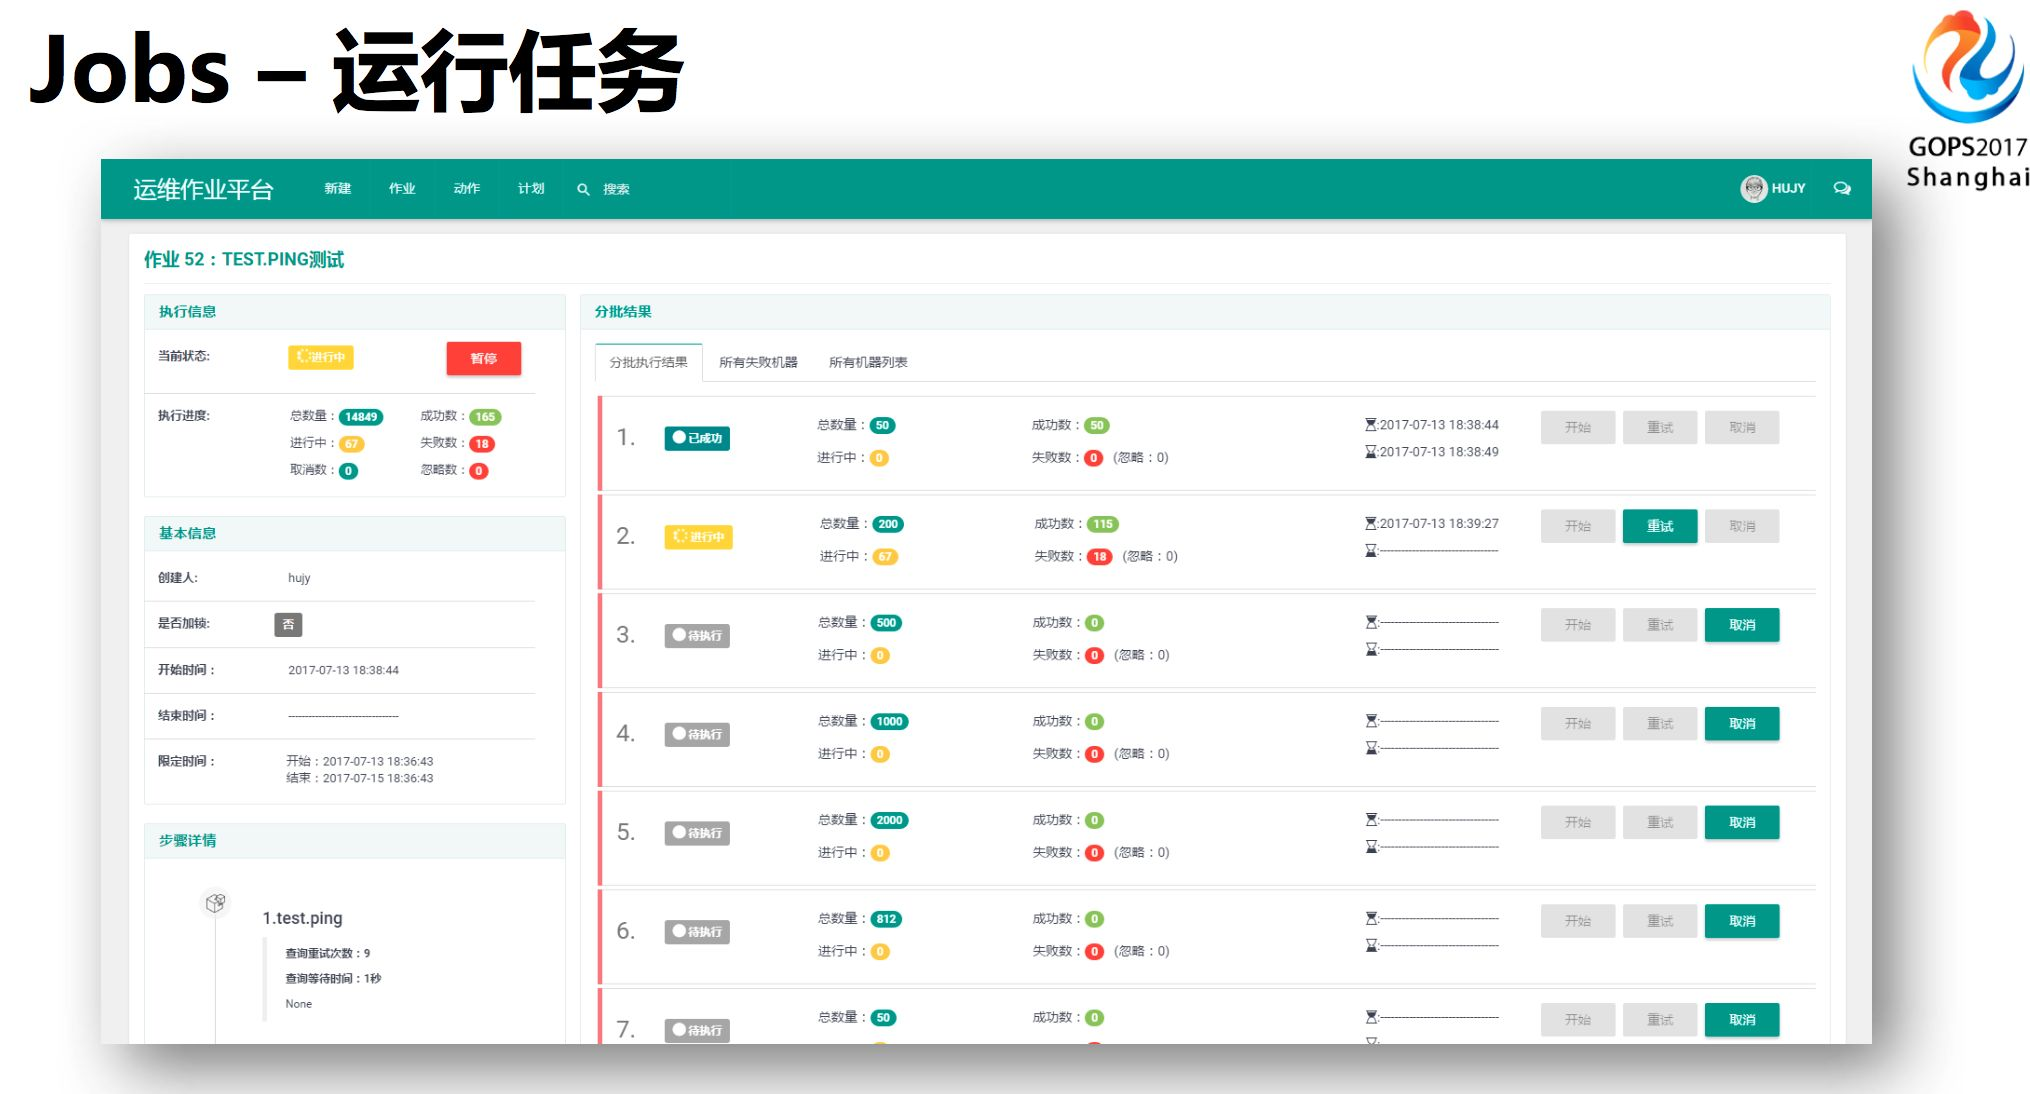Screen dimensions: 2030x1094
Task: Click the start-time hourglass icon of batch 2
Action: click(x=1371, y=523)
